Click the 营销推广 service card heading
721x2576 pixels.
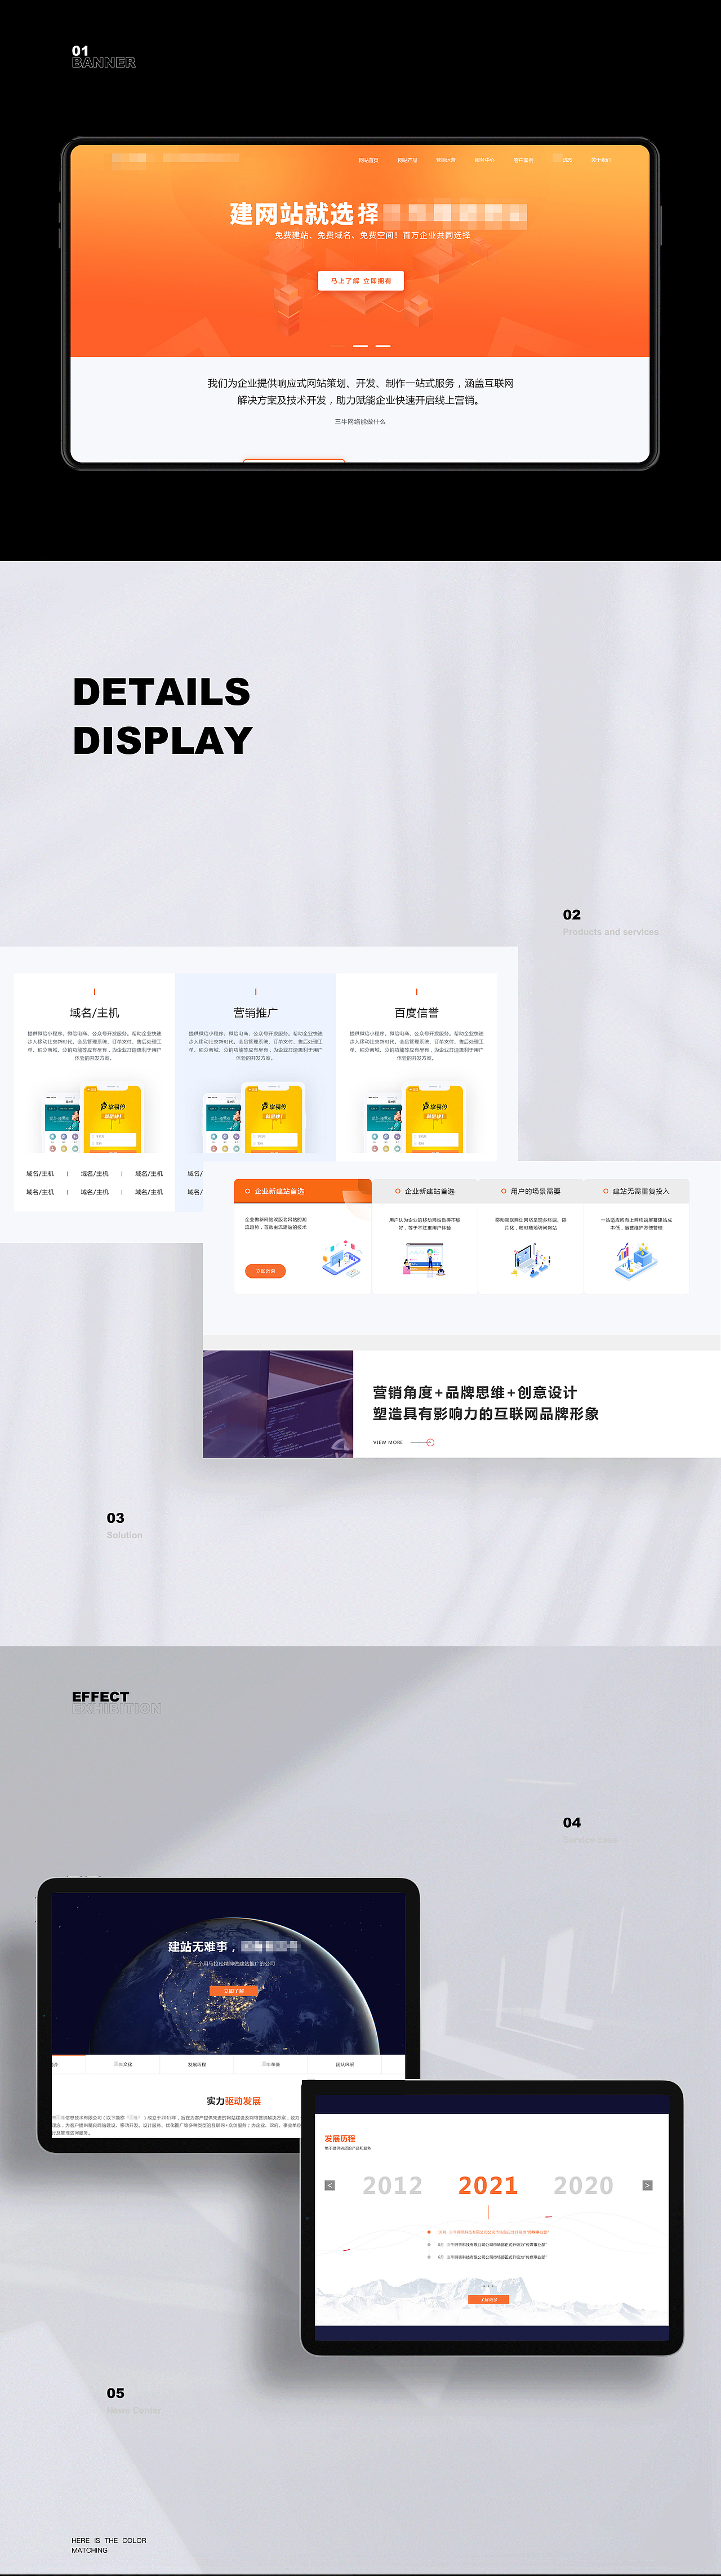[x=255, y=1013]
